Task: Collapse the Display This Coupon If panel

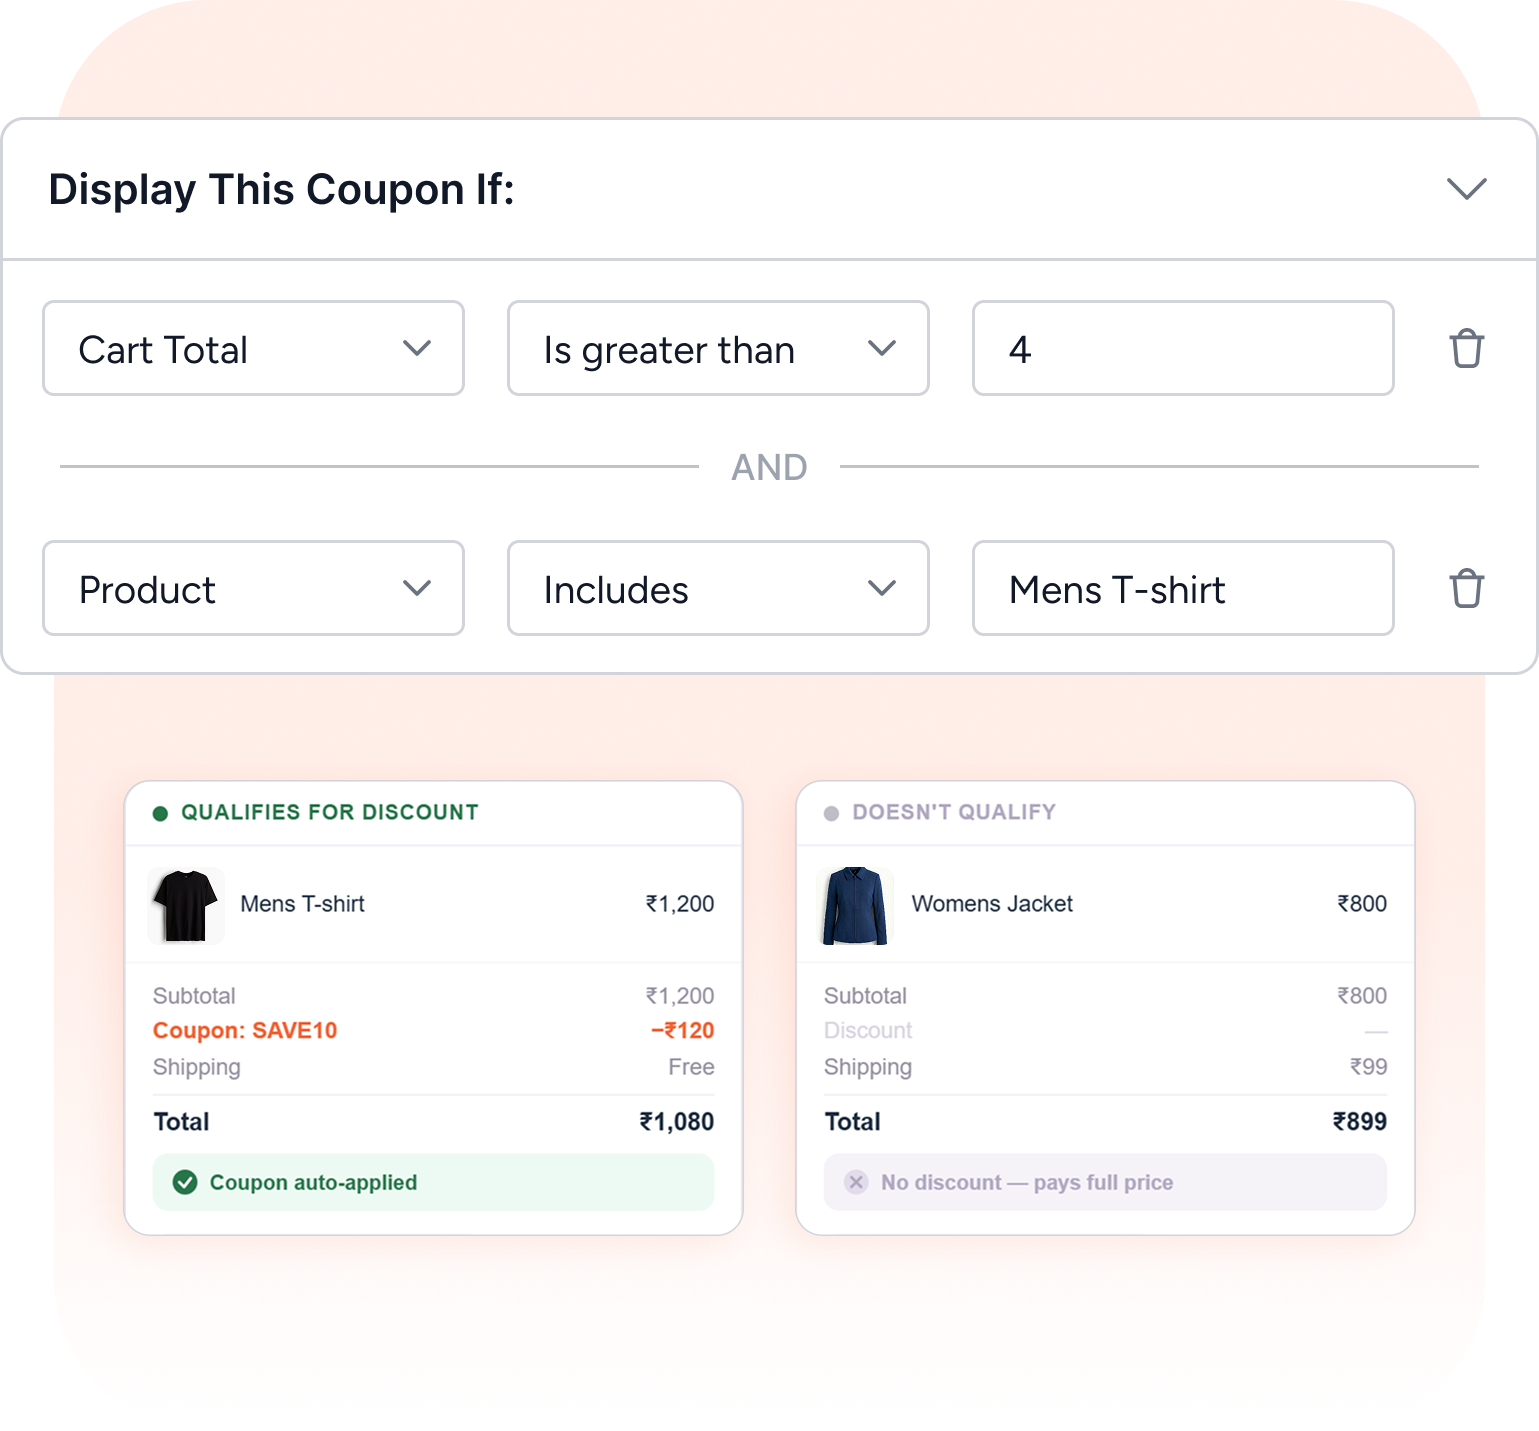Action: click(x=1466, y=188)
